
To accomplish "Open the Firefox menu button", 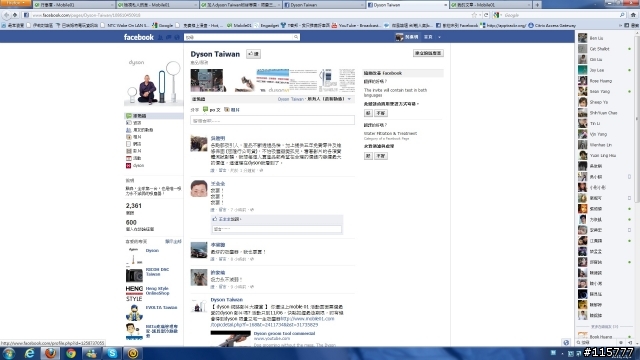I will (16, 3).
